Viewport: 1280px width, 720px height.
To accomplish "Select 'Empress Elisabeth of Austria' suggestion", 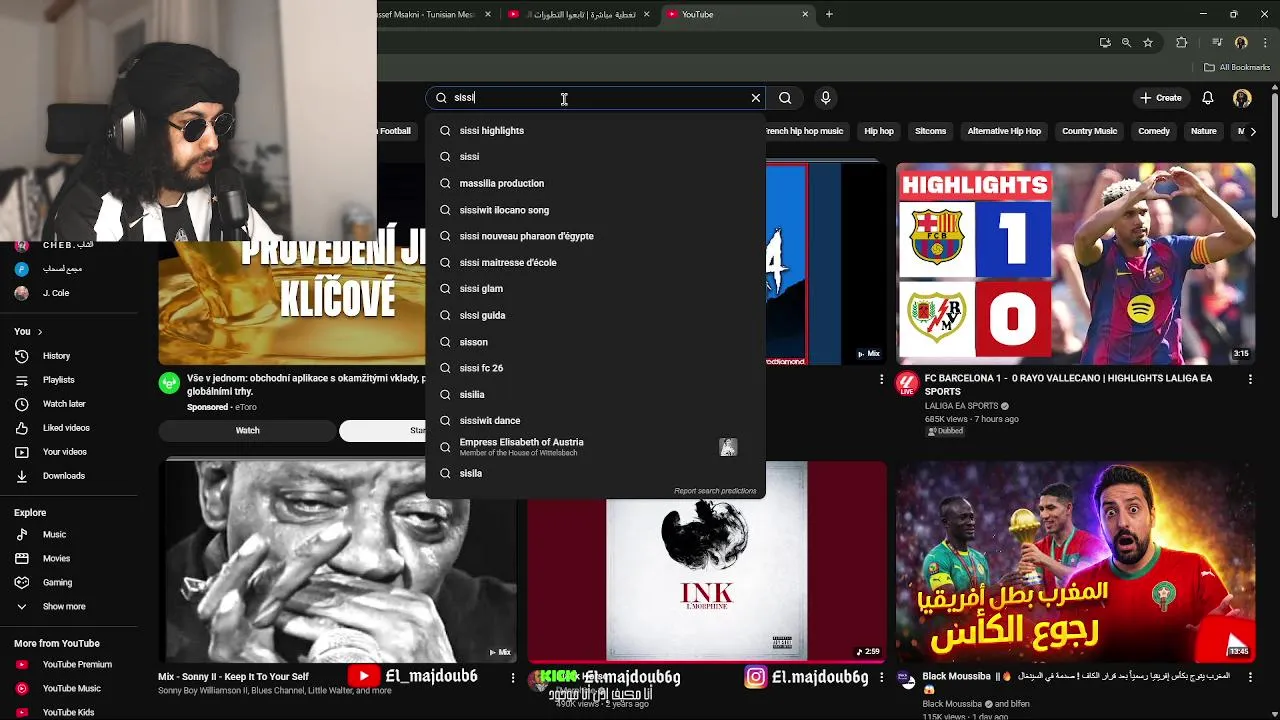I will pos(595,447).
